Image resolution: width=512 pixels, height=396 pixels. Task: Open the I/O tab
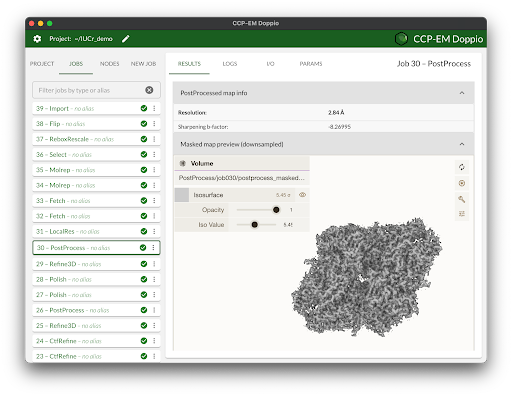pyautogui.click(x=270, y=64)
